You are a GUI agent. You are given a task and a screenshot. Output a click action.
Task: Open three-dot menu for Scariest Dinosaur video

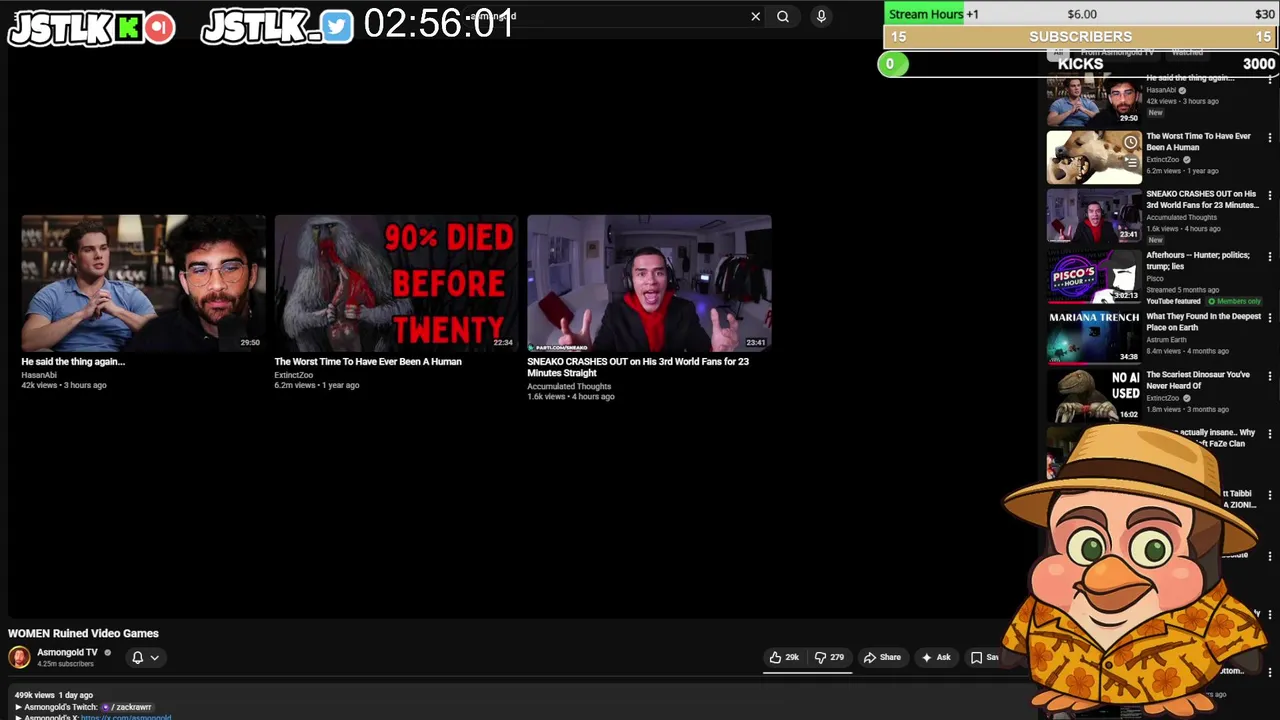coord(1270,377)
